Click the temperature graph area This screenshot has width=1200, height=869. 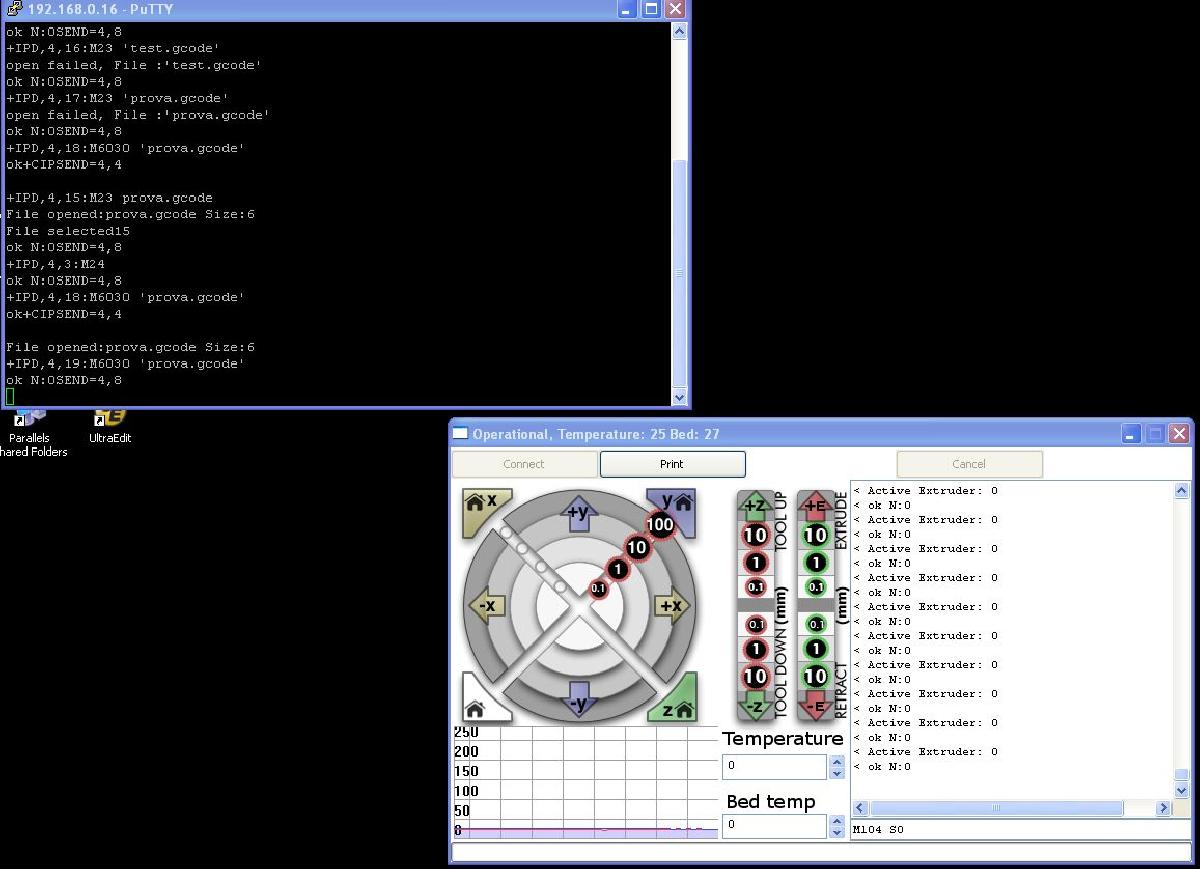(x=586, y=782)
